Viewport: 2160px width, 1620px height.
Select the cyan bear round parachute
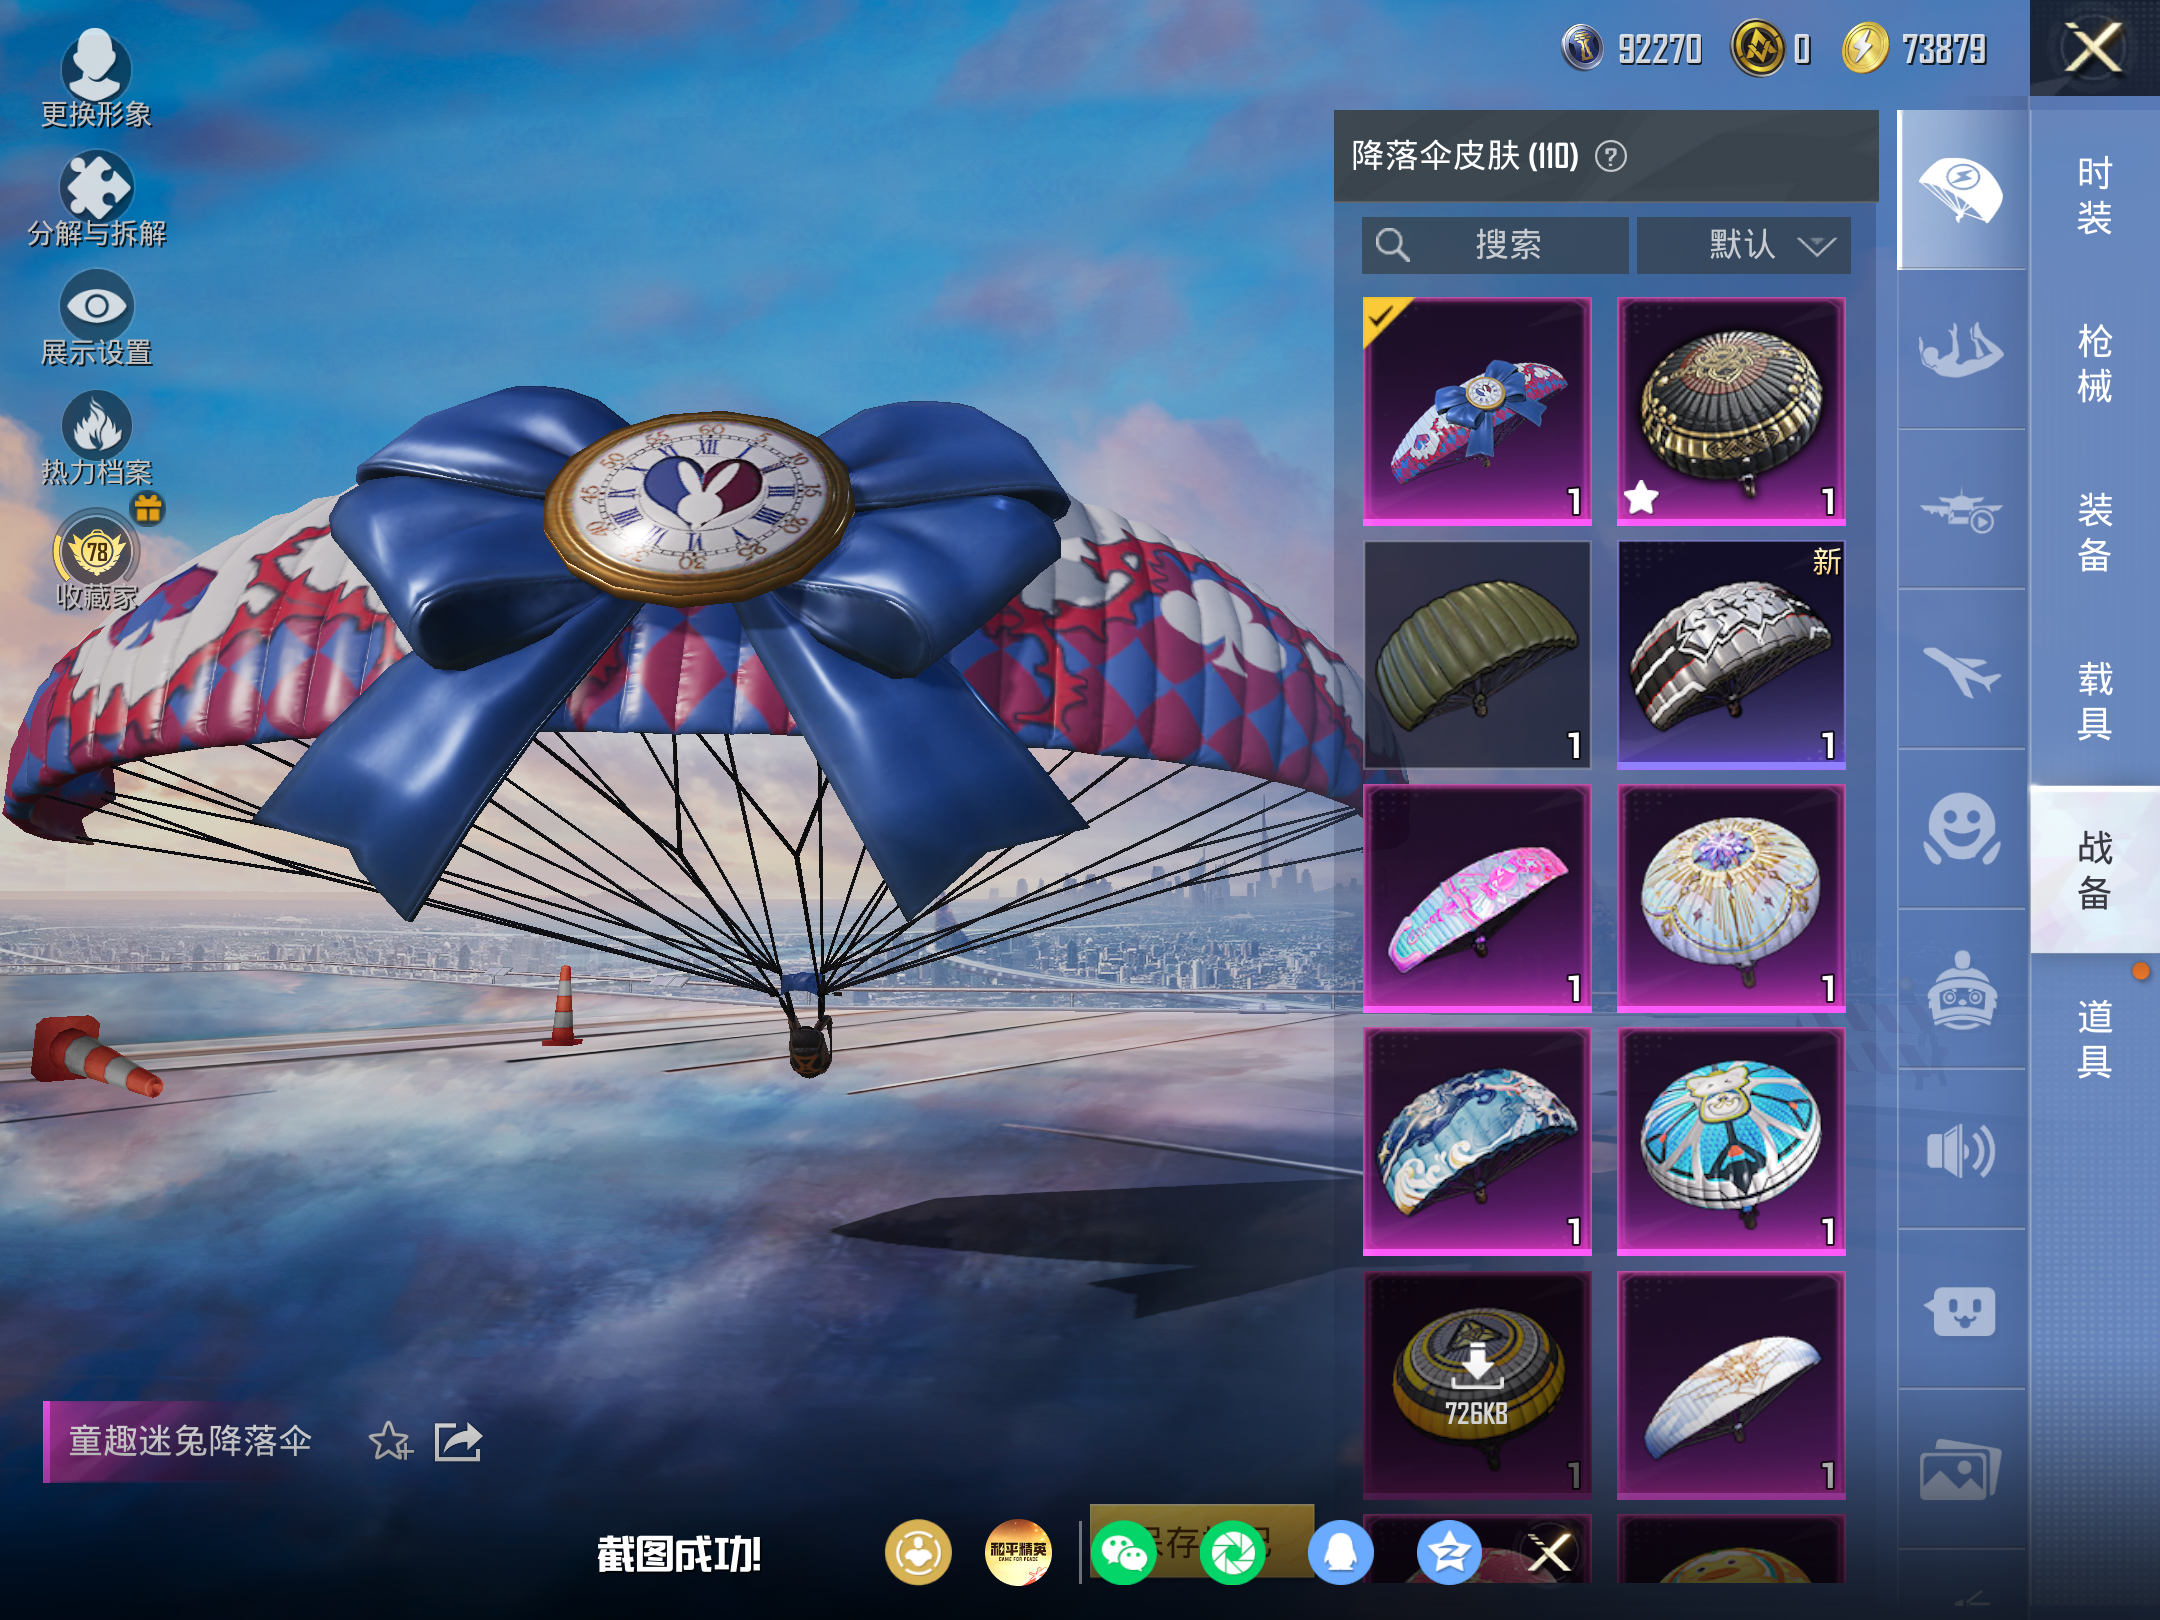point(1731,1142)
